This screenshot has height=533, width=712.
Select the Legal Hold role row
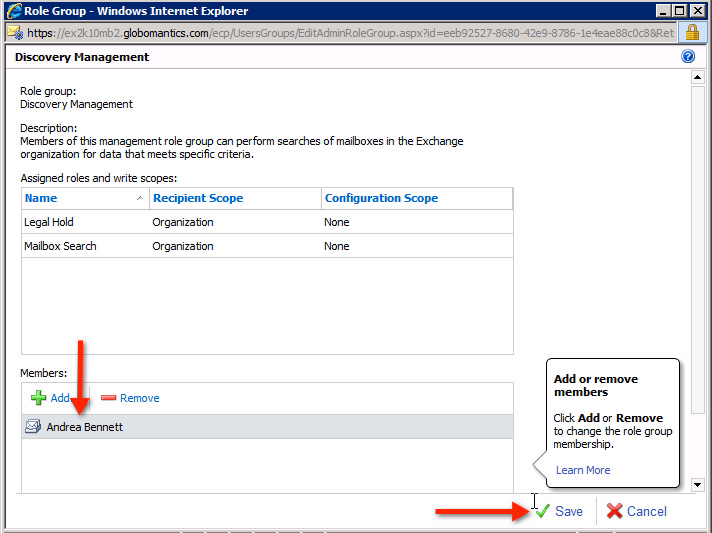pyautogui.click(x=266, y=222)
